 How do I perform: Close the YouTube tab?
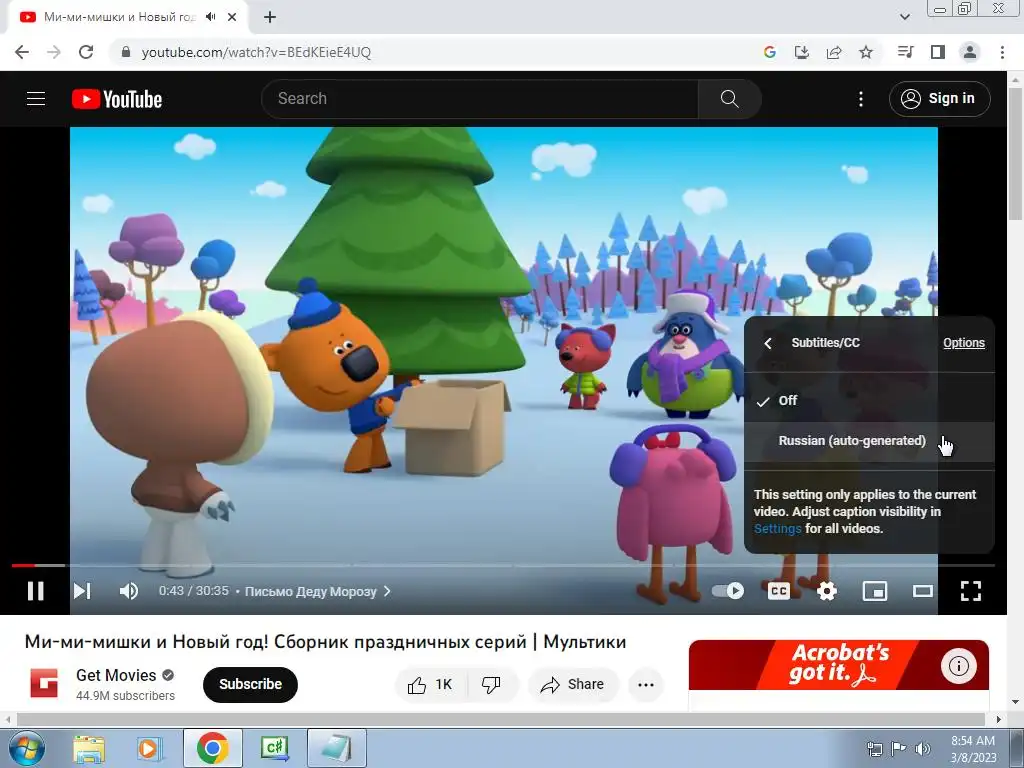[232, 17]
